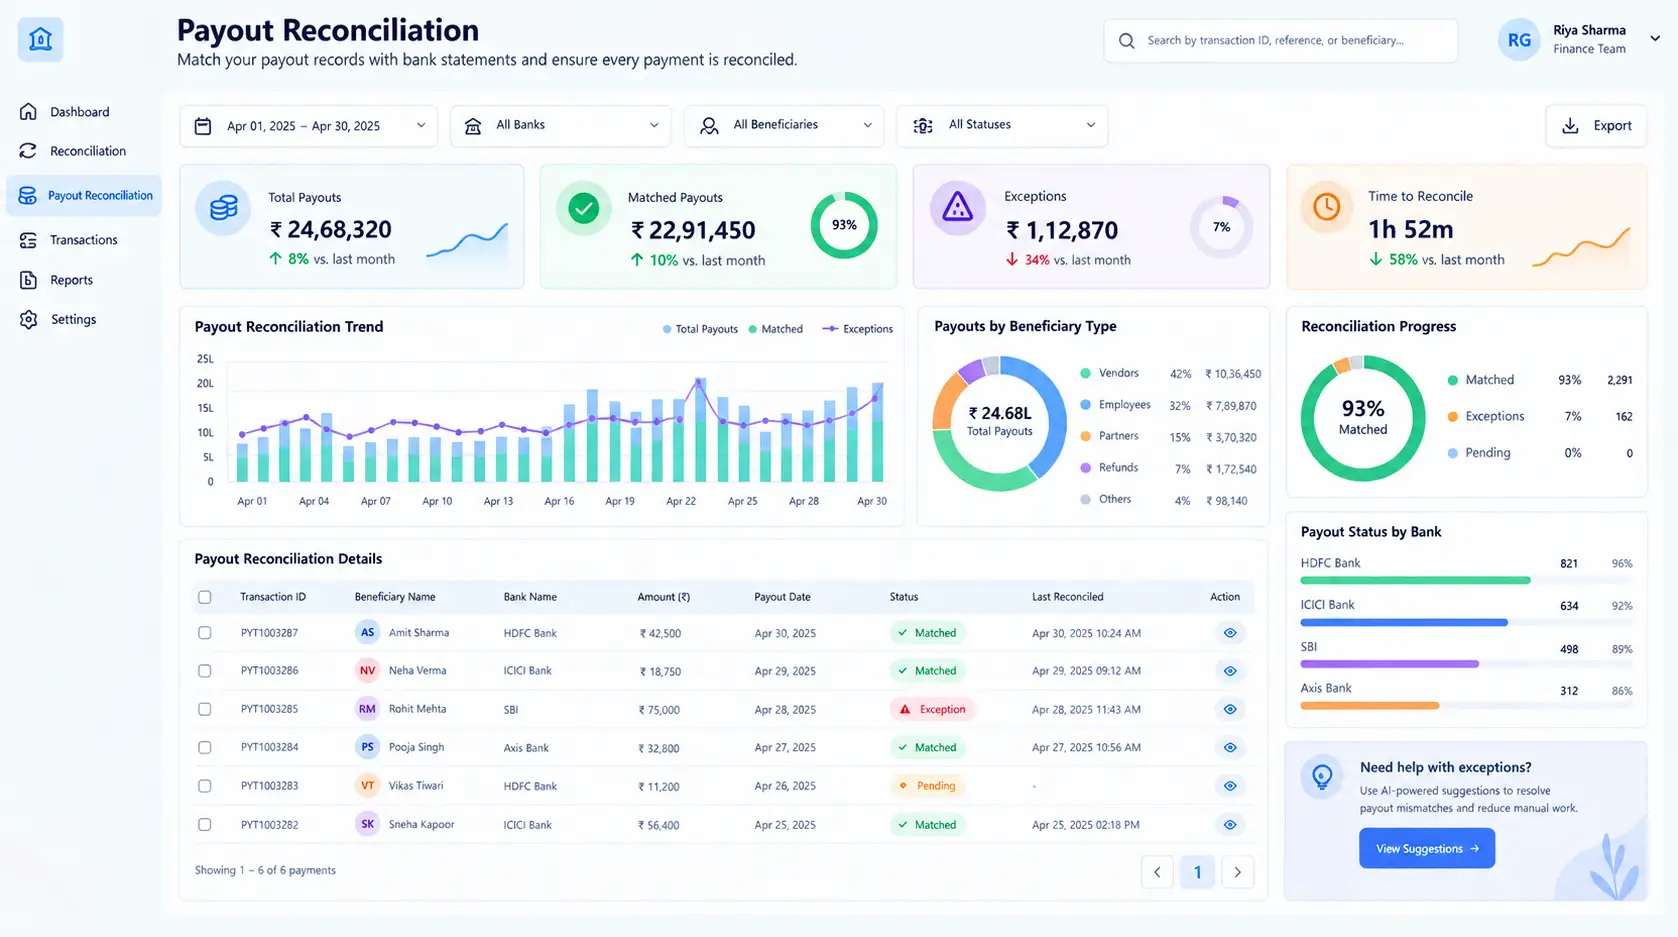Click the lightbulb icon in help card

1322,776
